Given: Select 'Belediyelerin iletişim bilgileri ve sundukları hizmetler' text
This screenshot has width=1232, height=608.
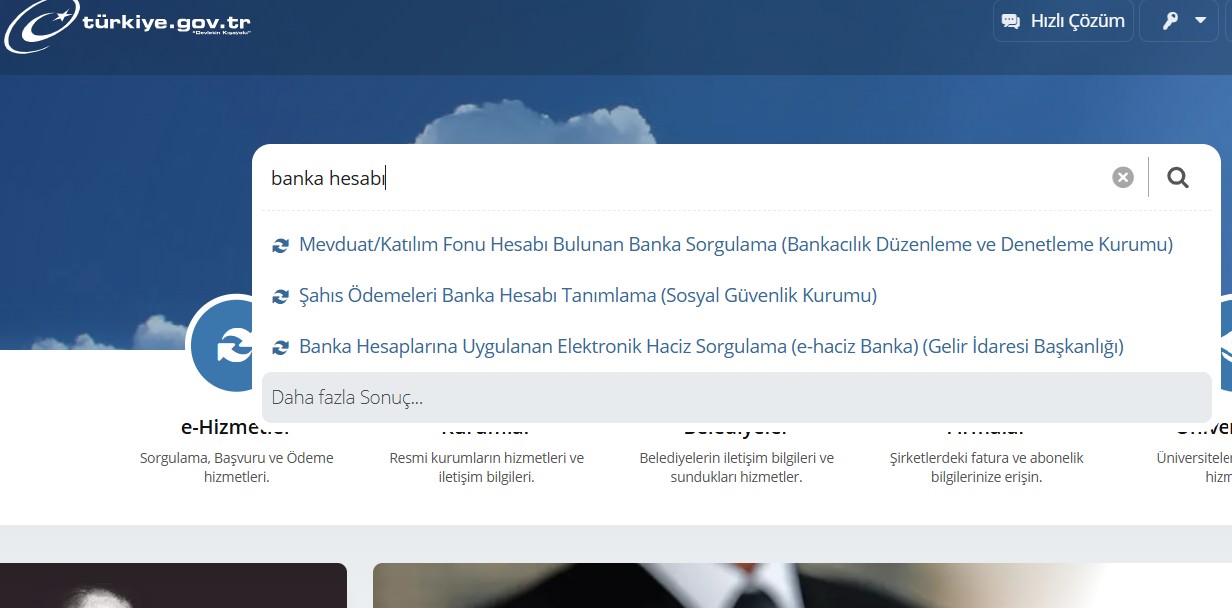Looking at the screenshot, I should (x=736, y=467).
